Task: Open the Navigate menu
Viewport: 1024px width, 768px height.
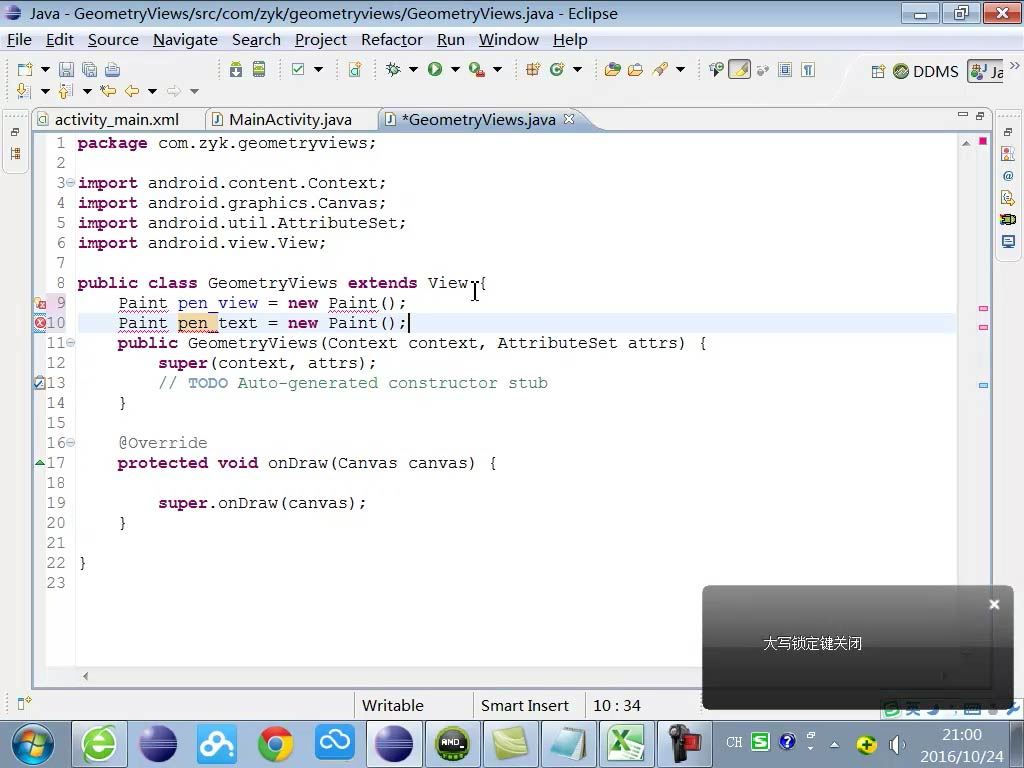Action: (185, 40)
